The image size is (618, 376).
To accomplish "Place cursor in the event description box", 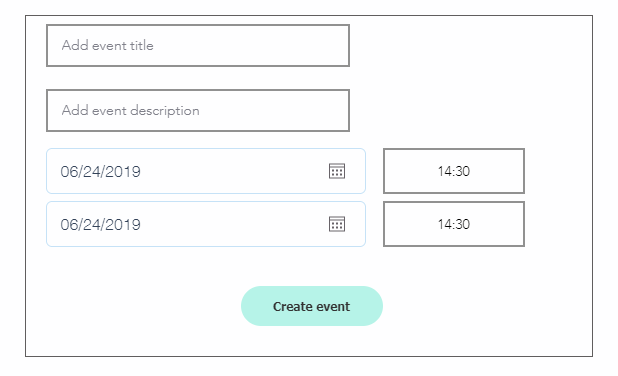I will tap(198, 110).
